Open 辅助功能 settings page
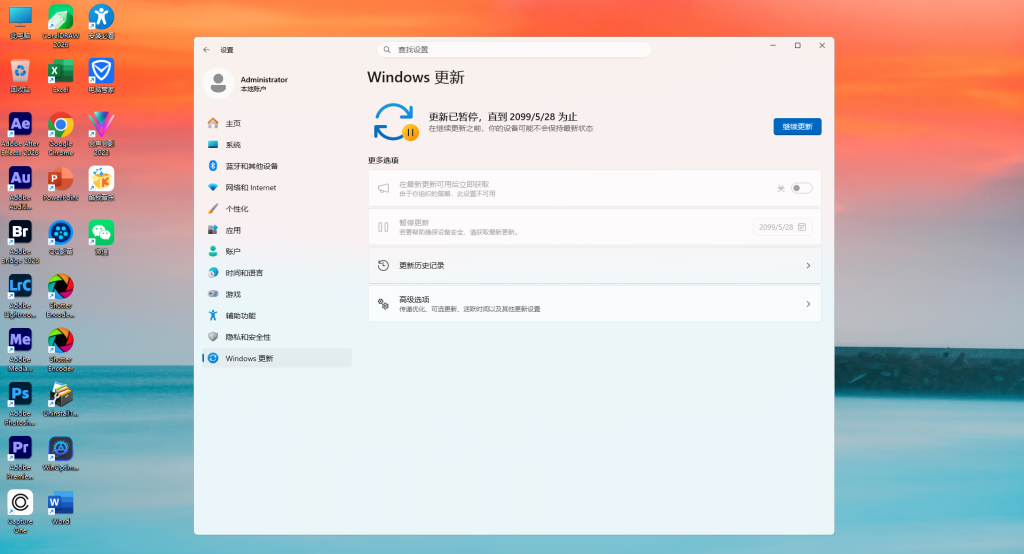 tap(277, 316)
